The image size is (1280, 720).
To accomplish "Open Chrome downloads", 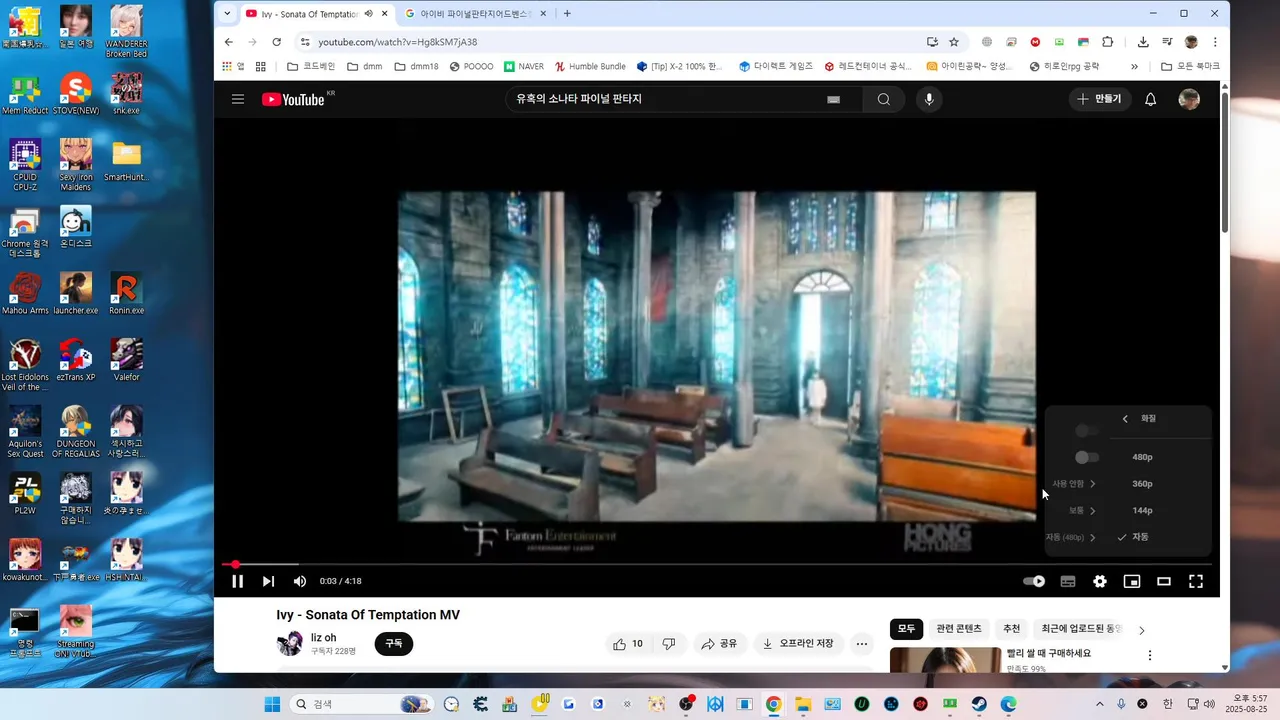I will tap(1143, 42).
